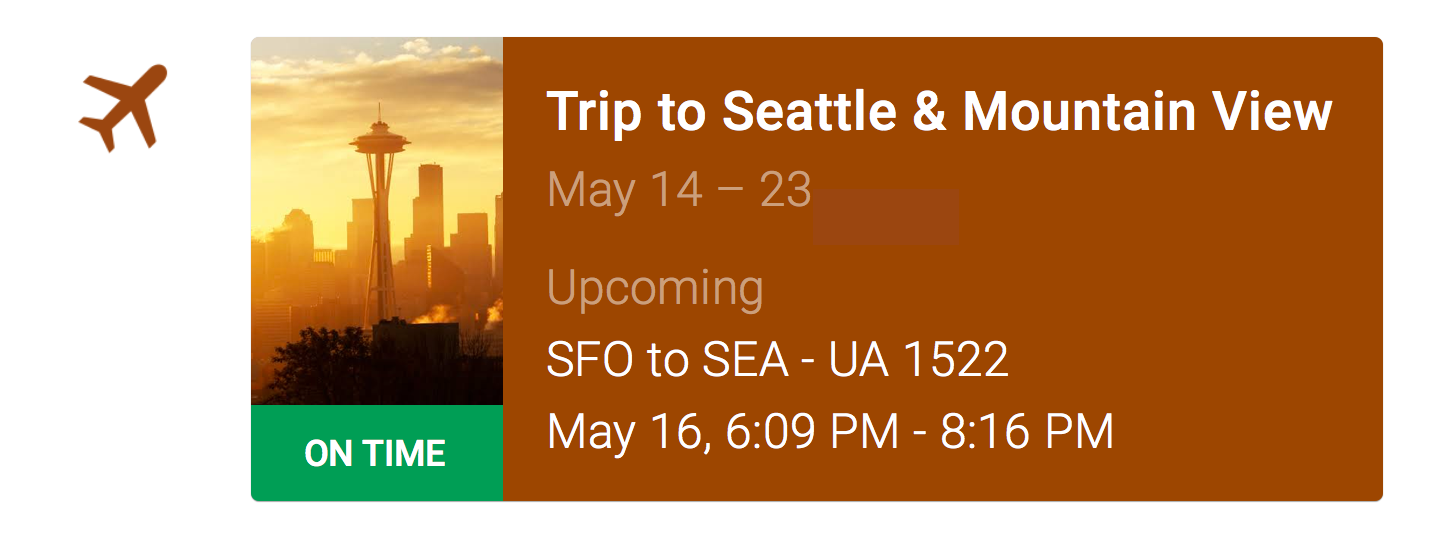The height and width of the screenshot is (543, 1440).
Task: Open the Trip to Seattle & Mountain View title
Action: click(x=939, y=111)
